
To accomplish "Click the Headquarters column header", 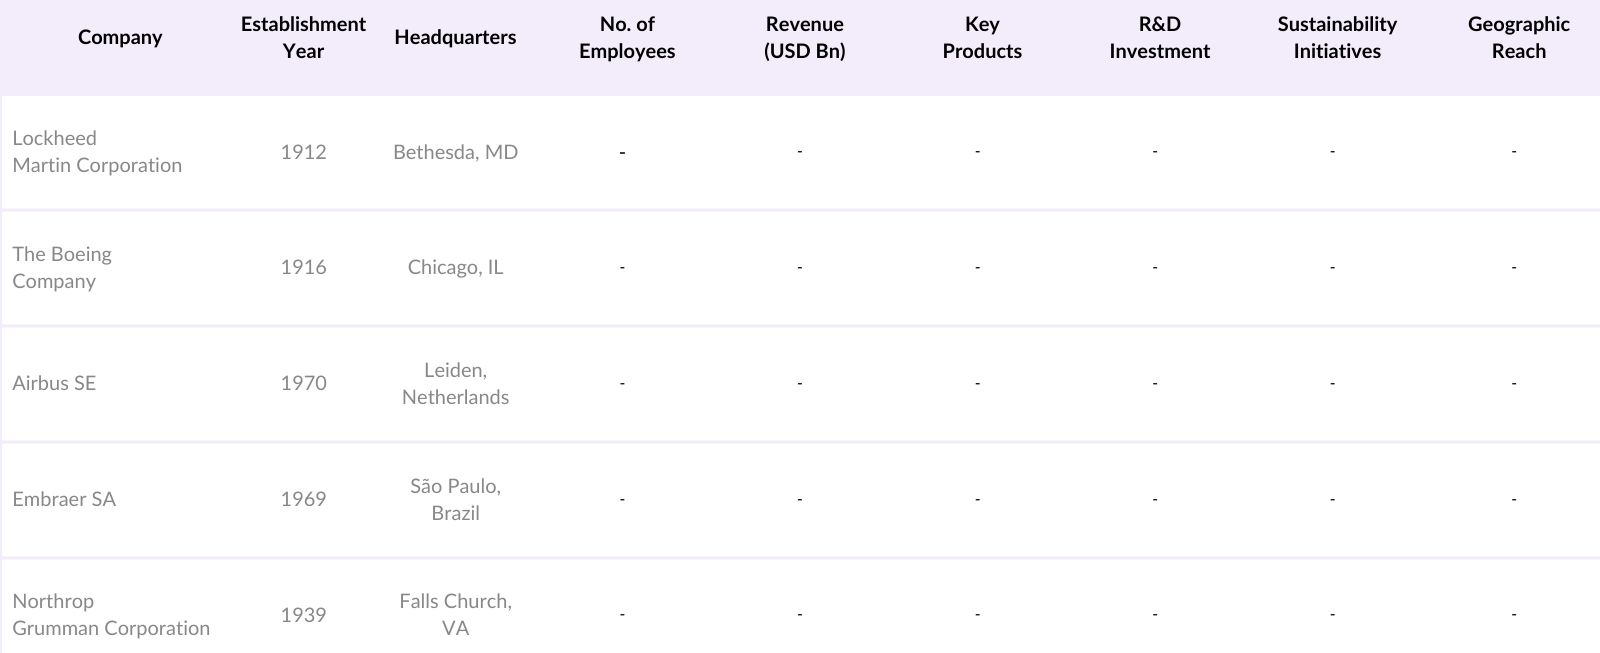I will (x=455, y=38).
